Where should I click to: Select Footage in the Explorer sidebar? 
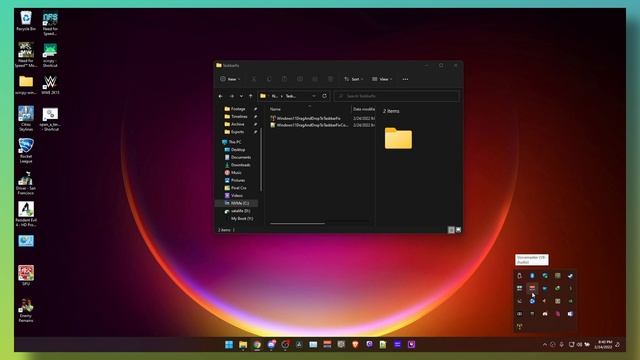(x=238, y=109)
